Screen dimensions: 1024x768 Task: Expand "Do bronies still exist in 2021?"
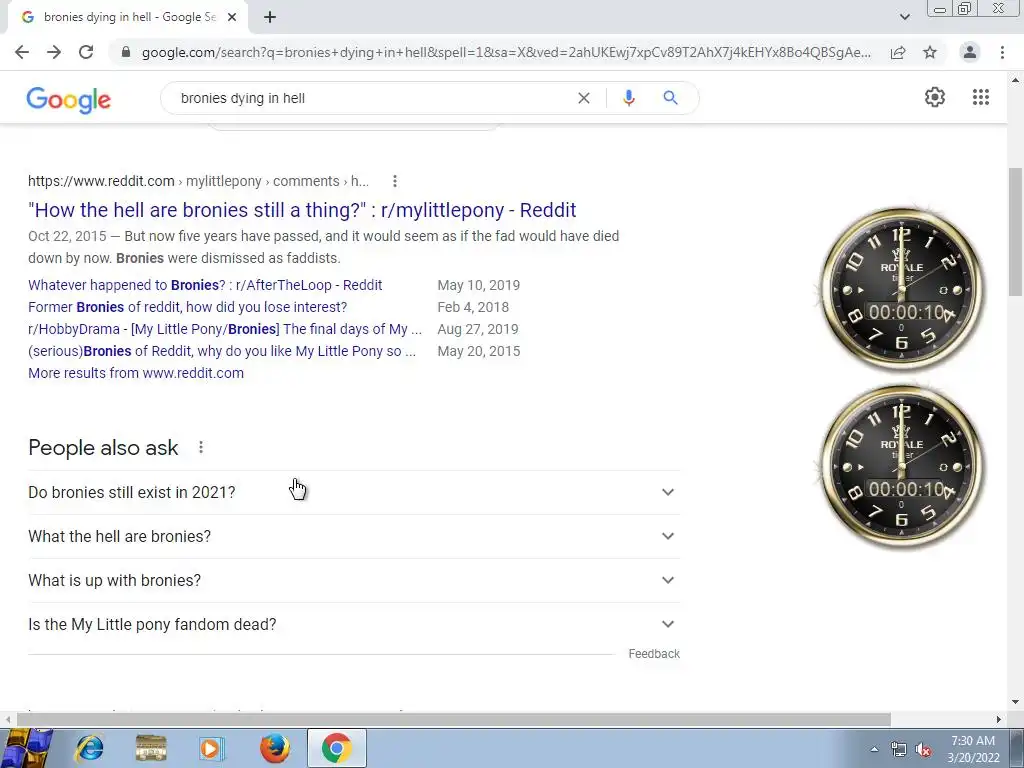(354, 492)
